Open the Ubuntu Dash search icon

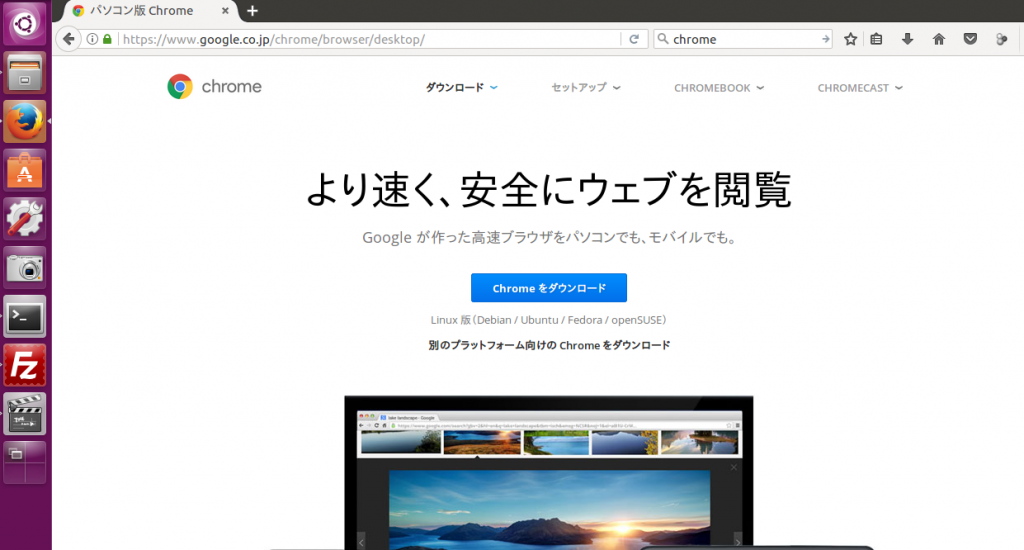(24, 24)
